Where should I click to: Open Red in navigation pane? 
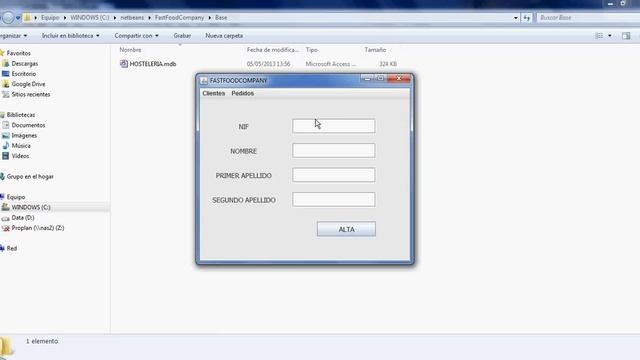pyautogui.click(x=11, y=248)
